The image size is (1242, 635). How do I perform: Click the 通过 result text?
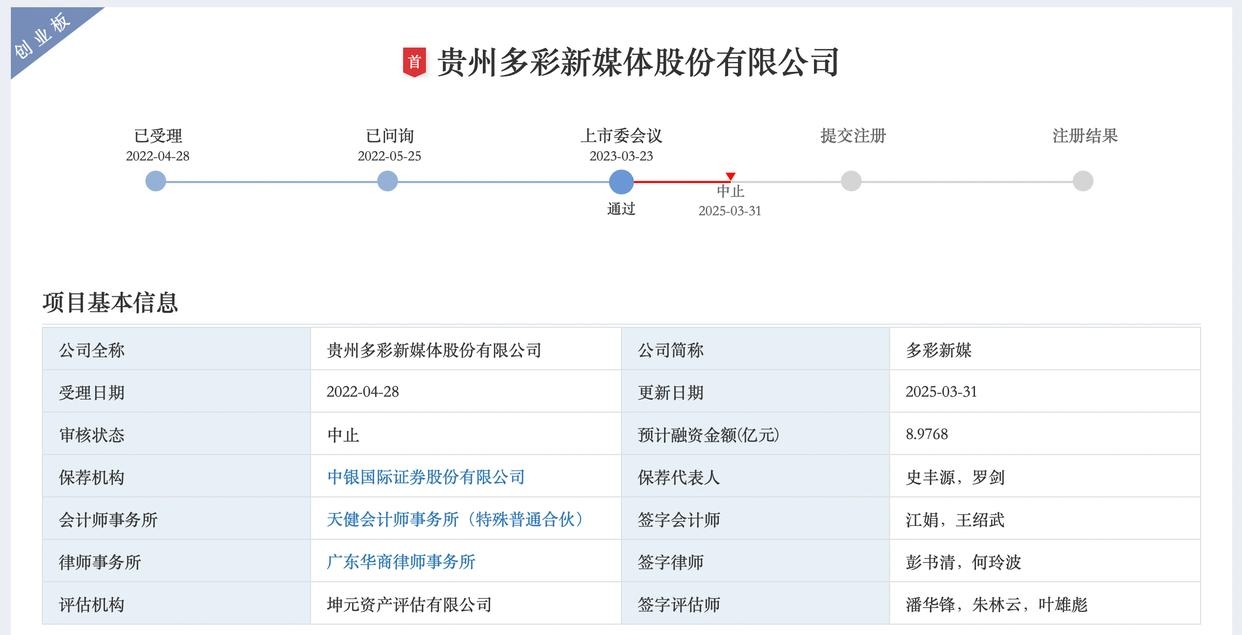tap(621, 209)
